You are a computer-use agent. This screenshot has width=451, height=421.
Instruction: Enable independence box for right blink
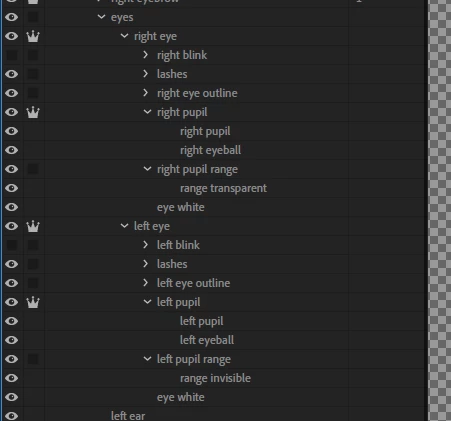point(33,55)
